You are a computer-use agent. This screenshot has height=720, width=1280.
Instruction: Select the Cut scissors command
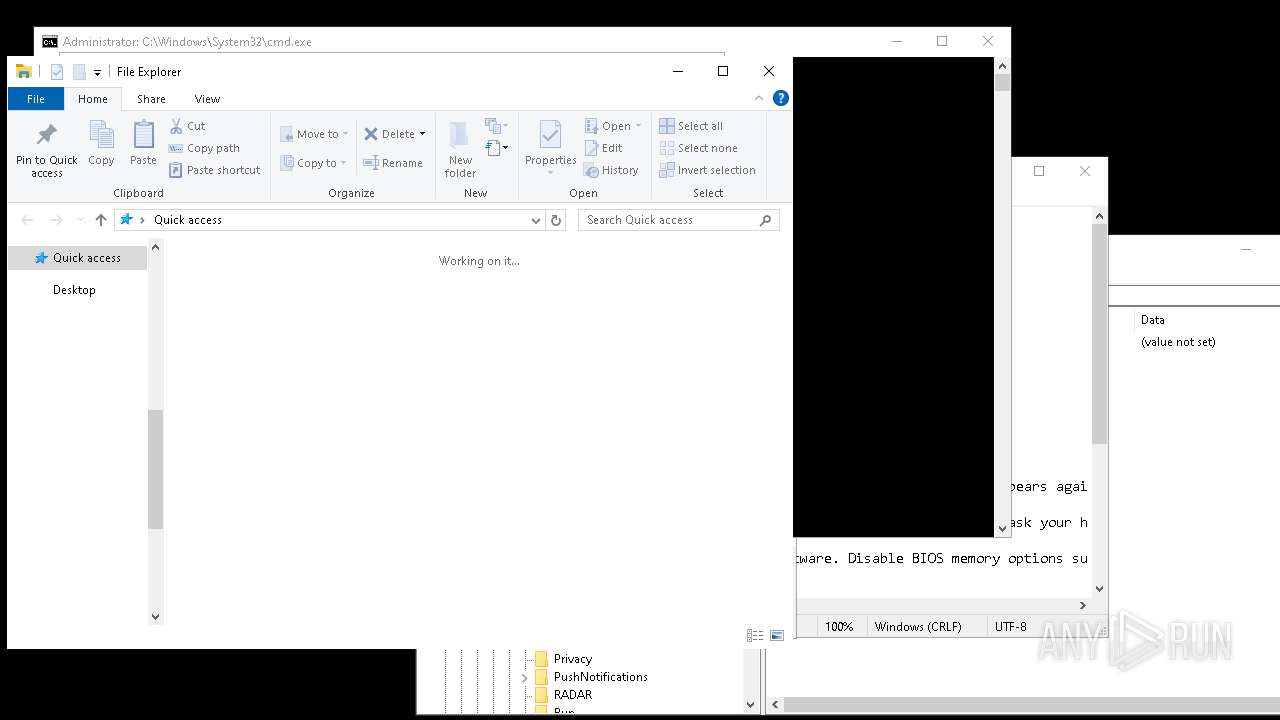(x=187, y=126)
